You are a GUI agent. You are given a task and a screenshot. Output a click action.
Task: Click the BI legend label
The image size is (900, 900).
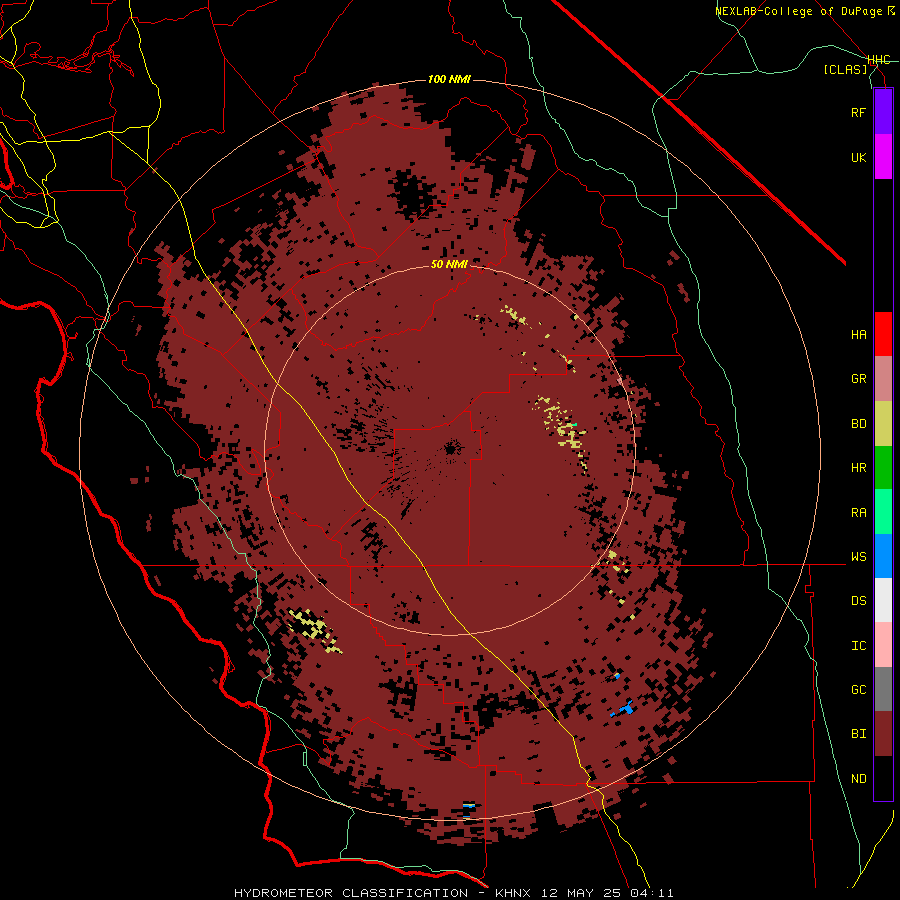pyautogui.click(x=858, y=734)
